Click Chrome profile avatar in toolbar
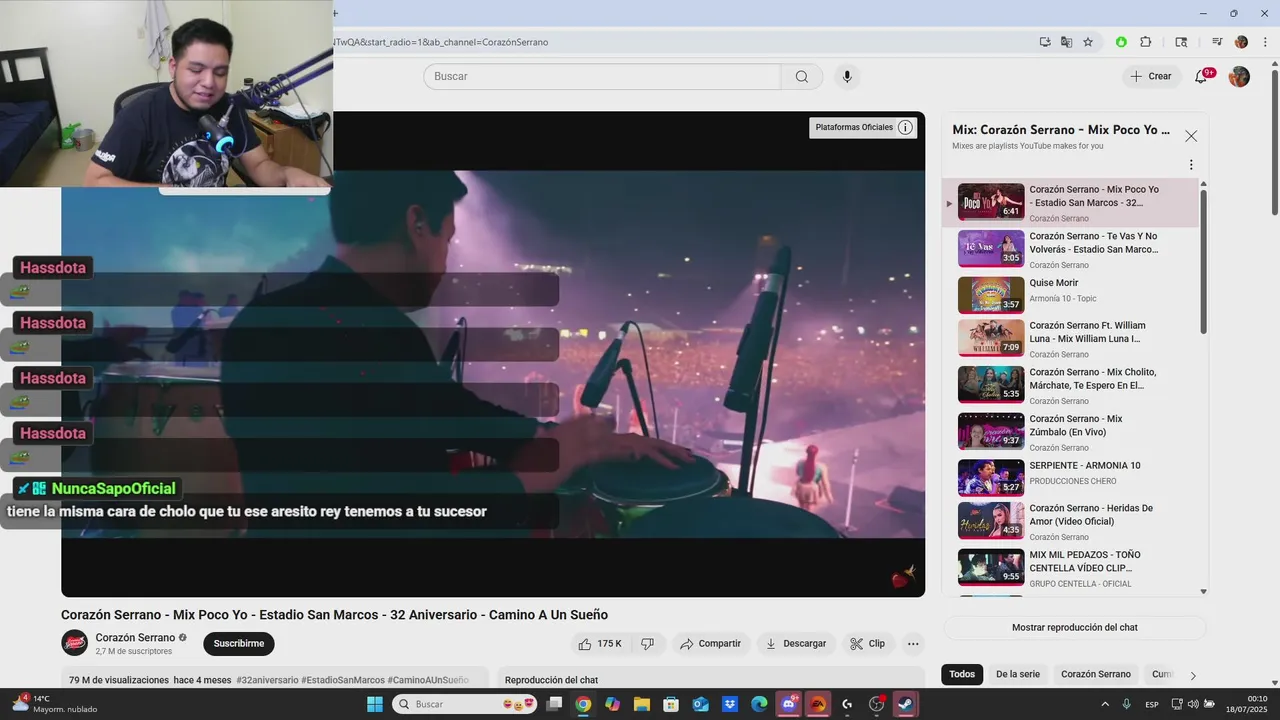Screen dimensions: 1280x720 point(1241,42)
